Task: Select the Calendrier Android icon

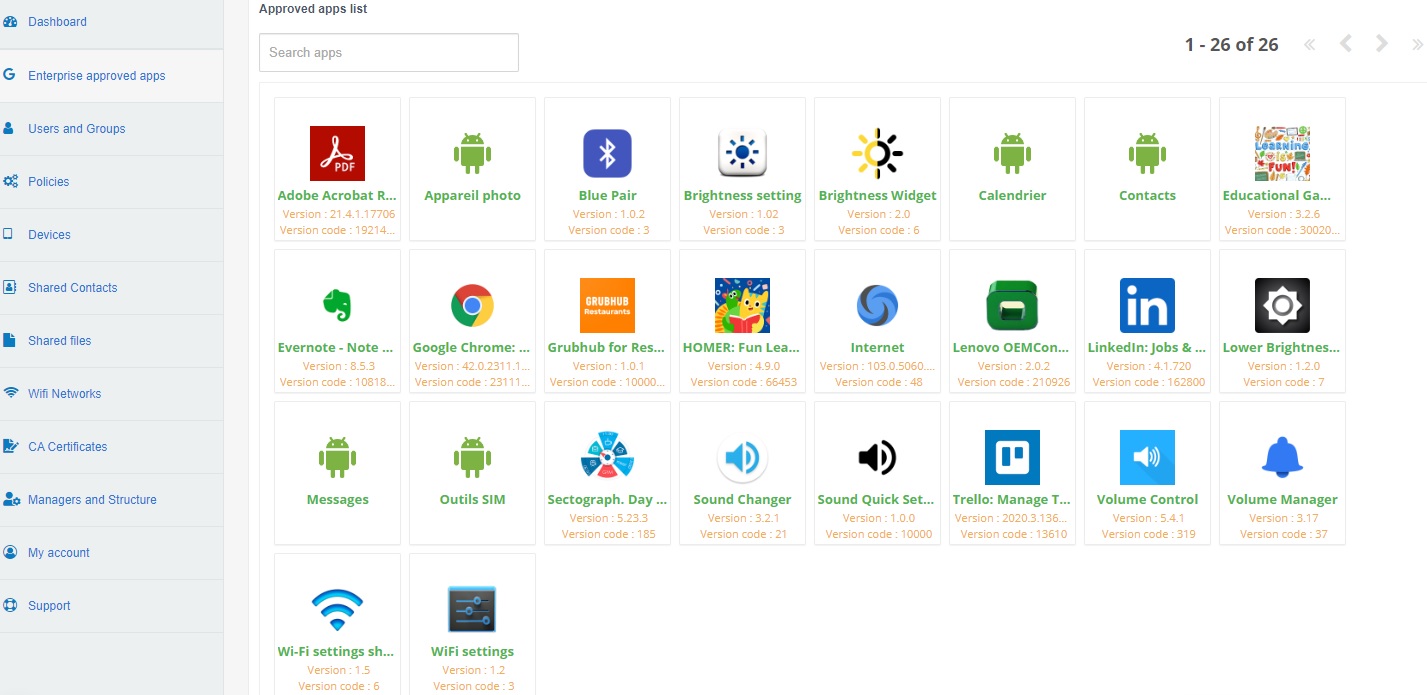Action: 1012,153
